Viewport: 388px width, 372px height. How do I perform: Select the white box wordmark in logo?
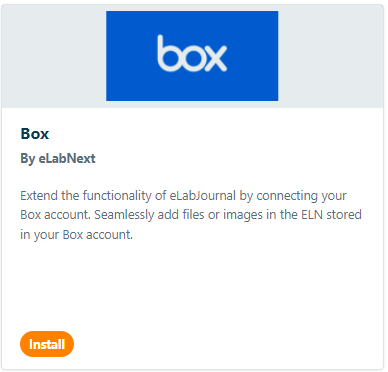(x=192, y=53)
